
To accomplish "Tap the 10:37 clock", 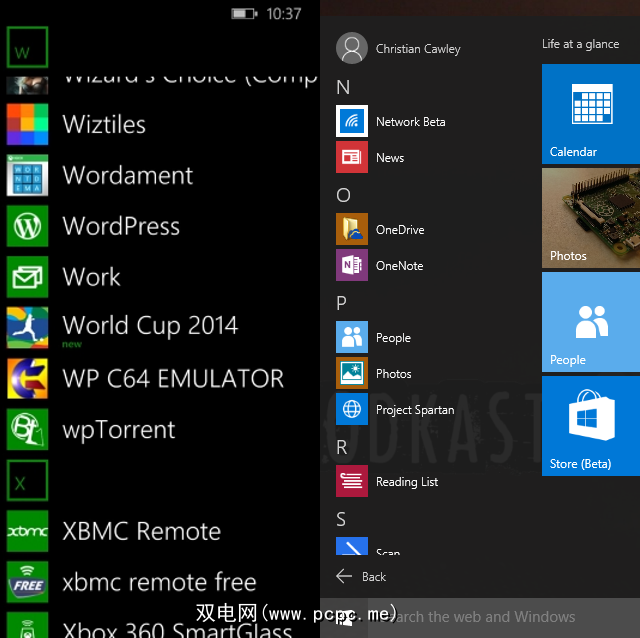I will click(x=284, y=14).
